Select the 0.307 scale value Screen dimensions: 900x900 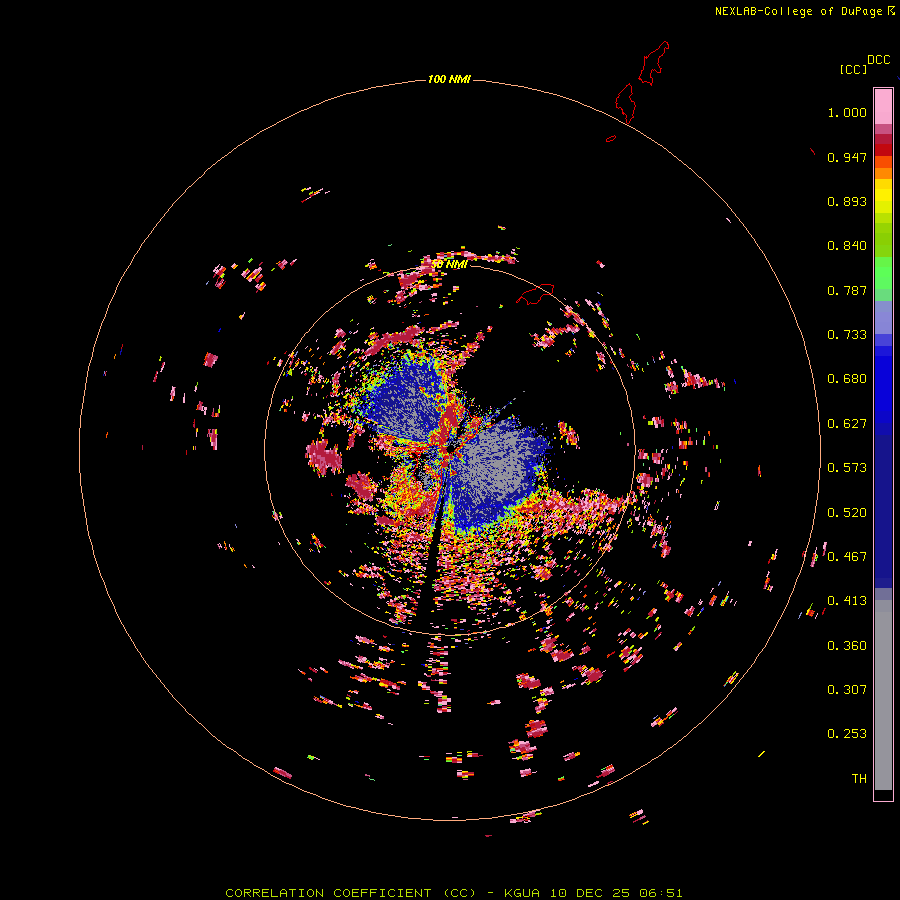click(847, 690)
